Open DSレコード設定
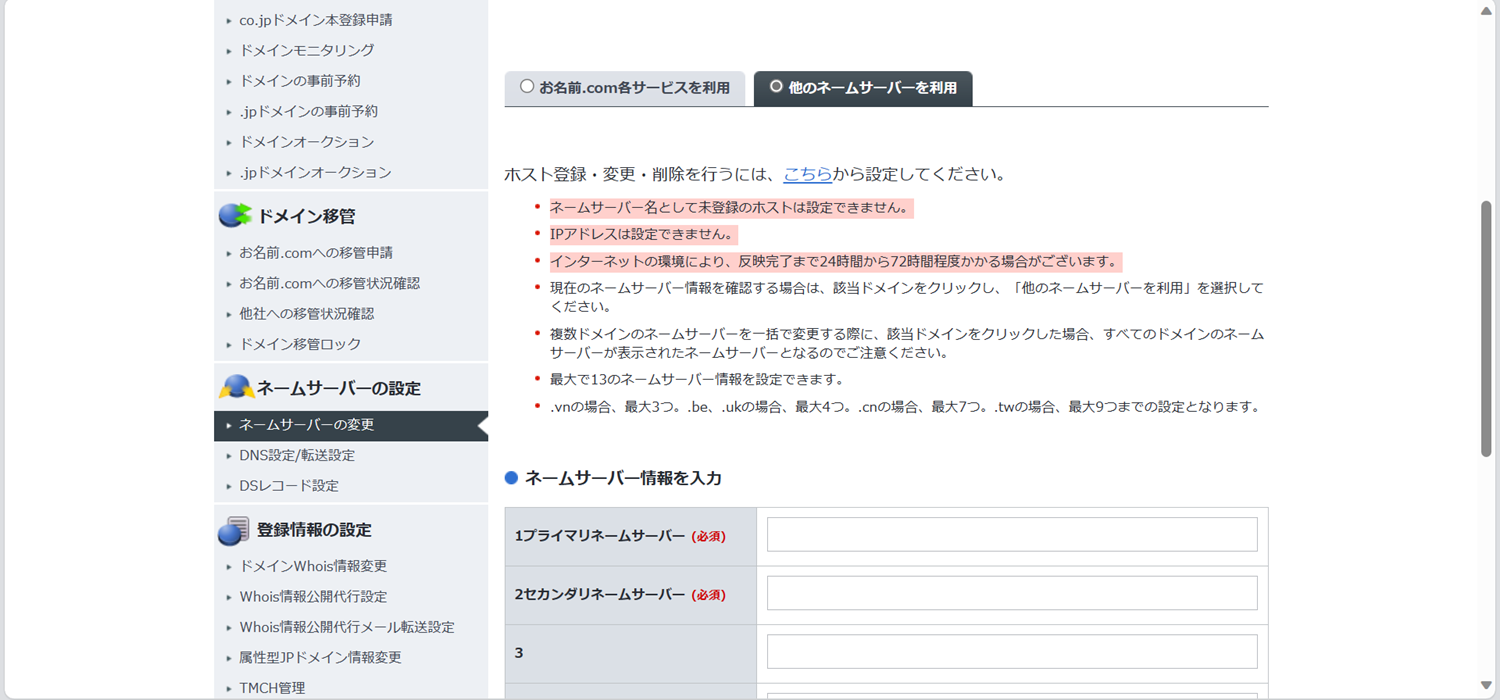The height and width of the screenshot is (700, 1500). [x=289, y=486]
